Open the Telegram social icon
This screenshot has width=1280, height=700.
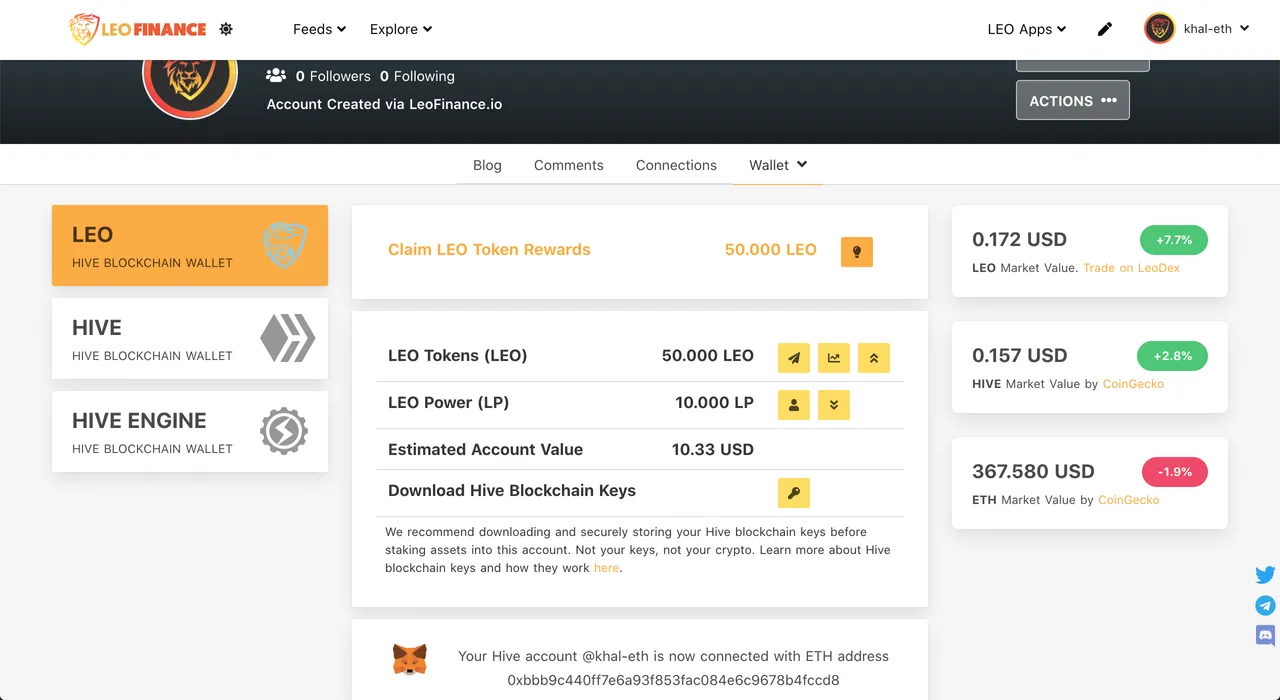pos(1265,605)
